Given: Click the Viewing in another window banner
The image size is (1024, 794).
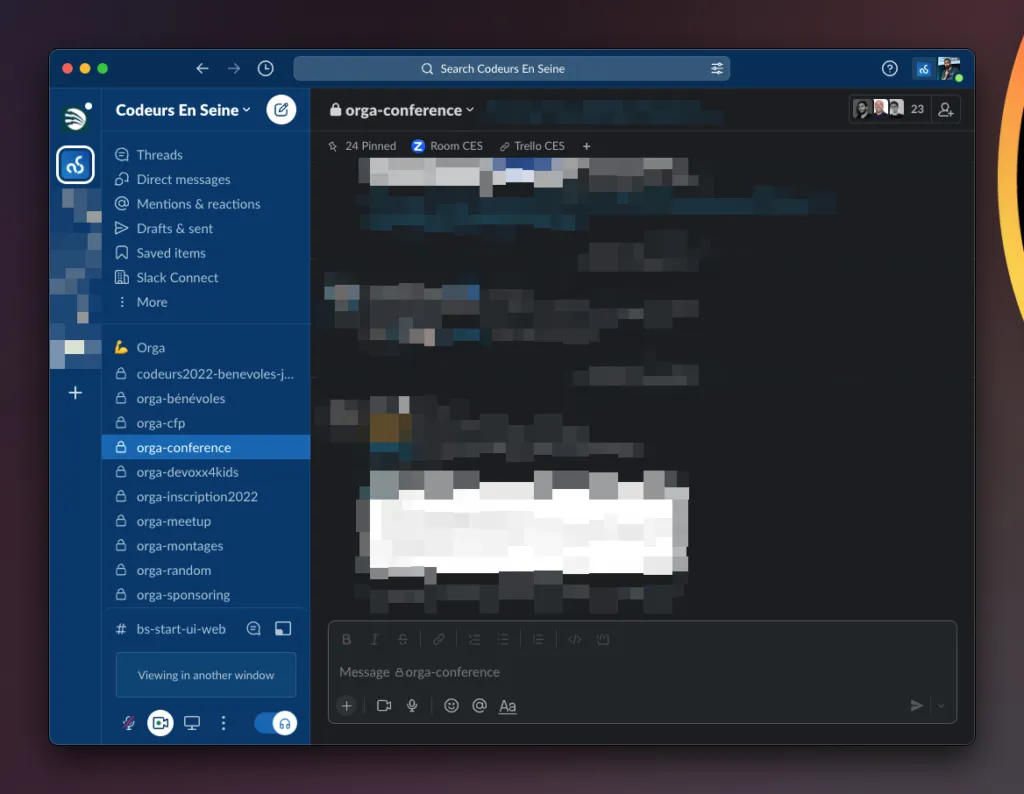Looking at the screenshot, I should [x=205, y=675].
